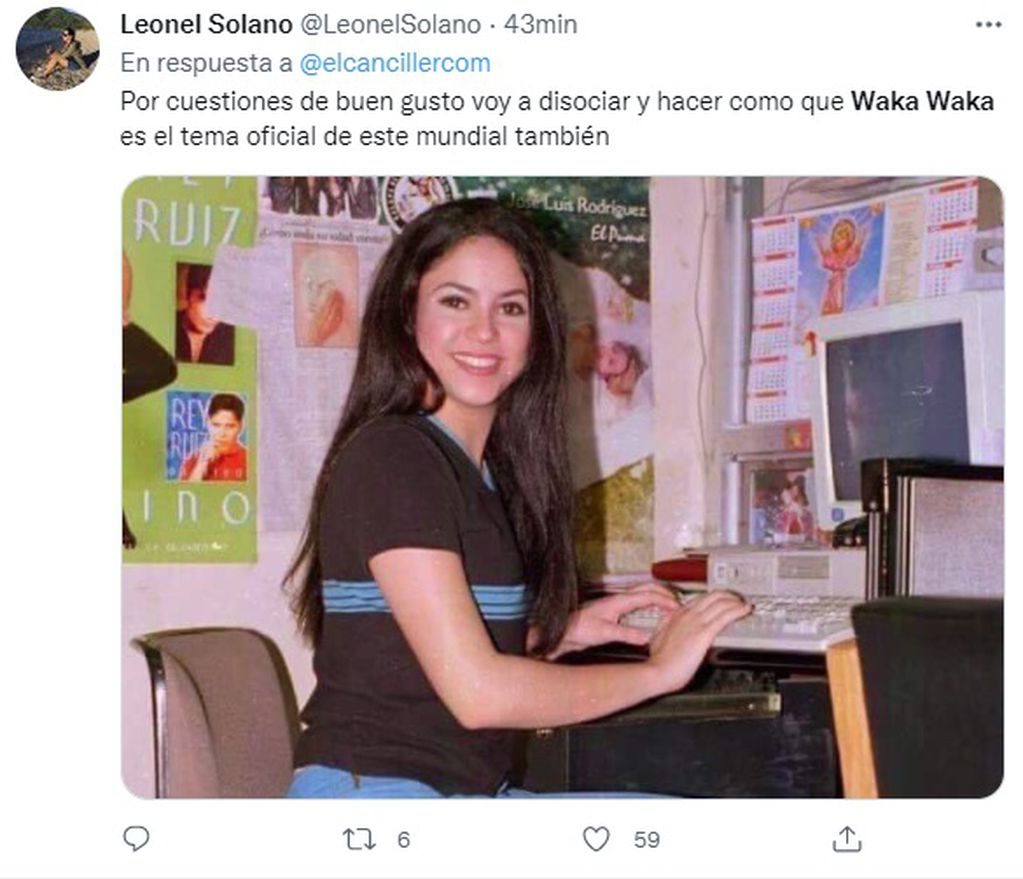Click the Rey Ruiz poster in photo
The height and width of the screenshot is (879, 1023).
pos(207,436)
